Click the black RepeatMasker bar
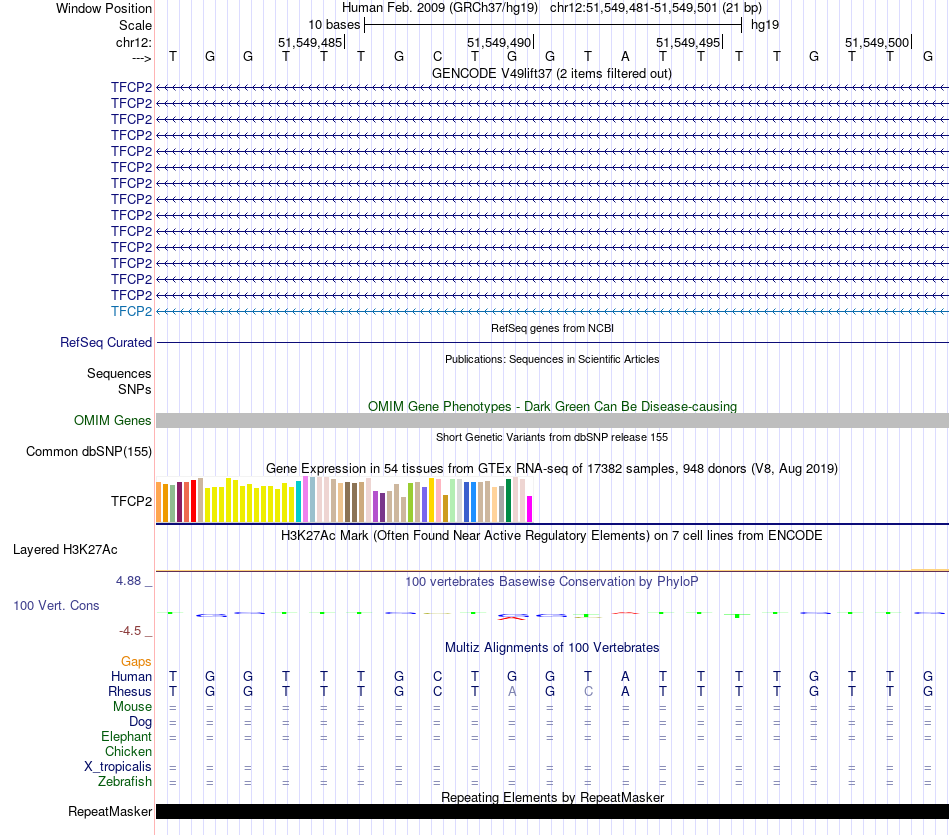Image resolution: width=950 pixels, height=835 pixels. (x=552, y=812)
